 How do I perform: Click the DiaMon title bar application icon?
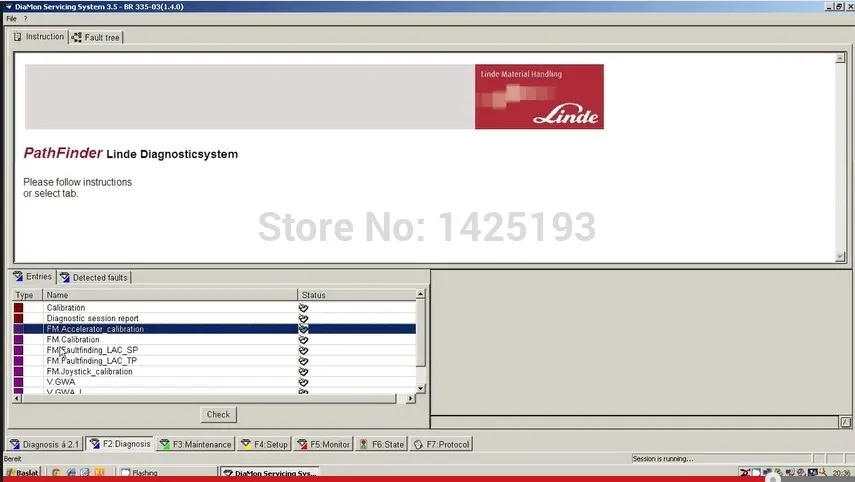pos(8,7)
